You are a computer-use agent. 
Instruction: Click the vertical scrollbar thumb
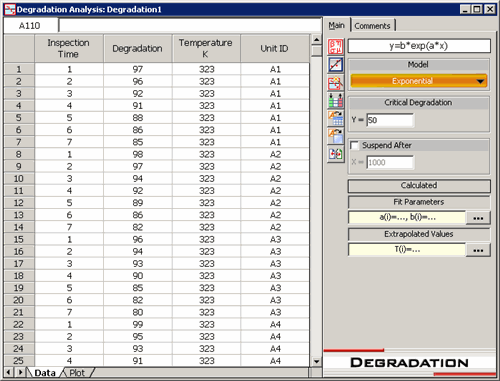(316, 51)
